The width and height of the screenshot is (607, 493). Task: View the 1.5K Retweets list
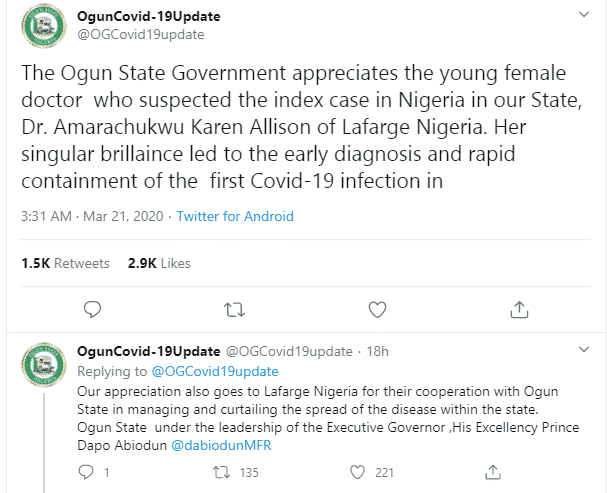[65, 263]
